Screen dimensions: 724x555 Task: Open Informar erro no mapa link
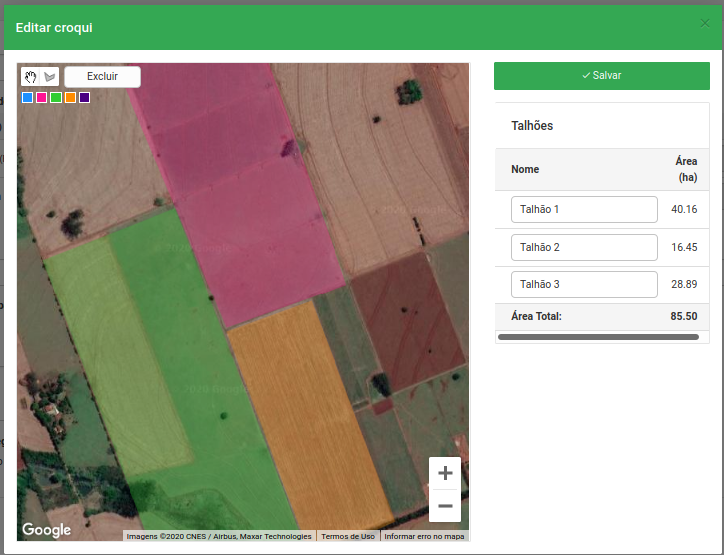(x=424, y=536)
